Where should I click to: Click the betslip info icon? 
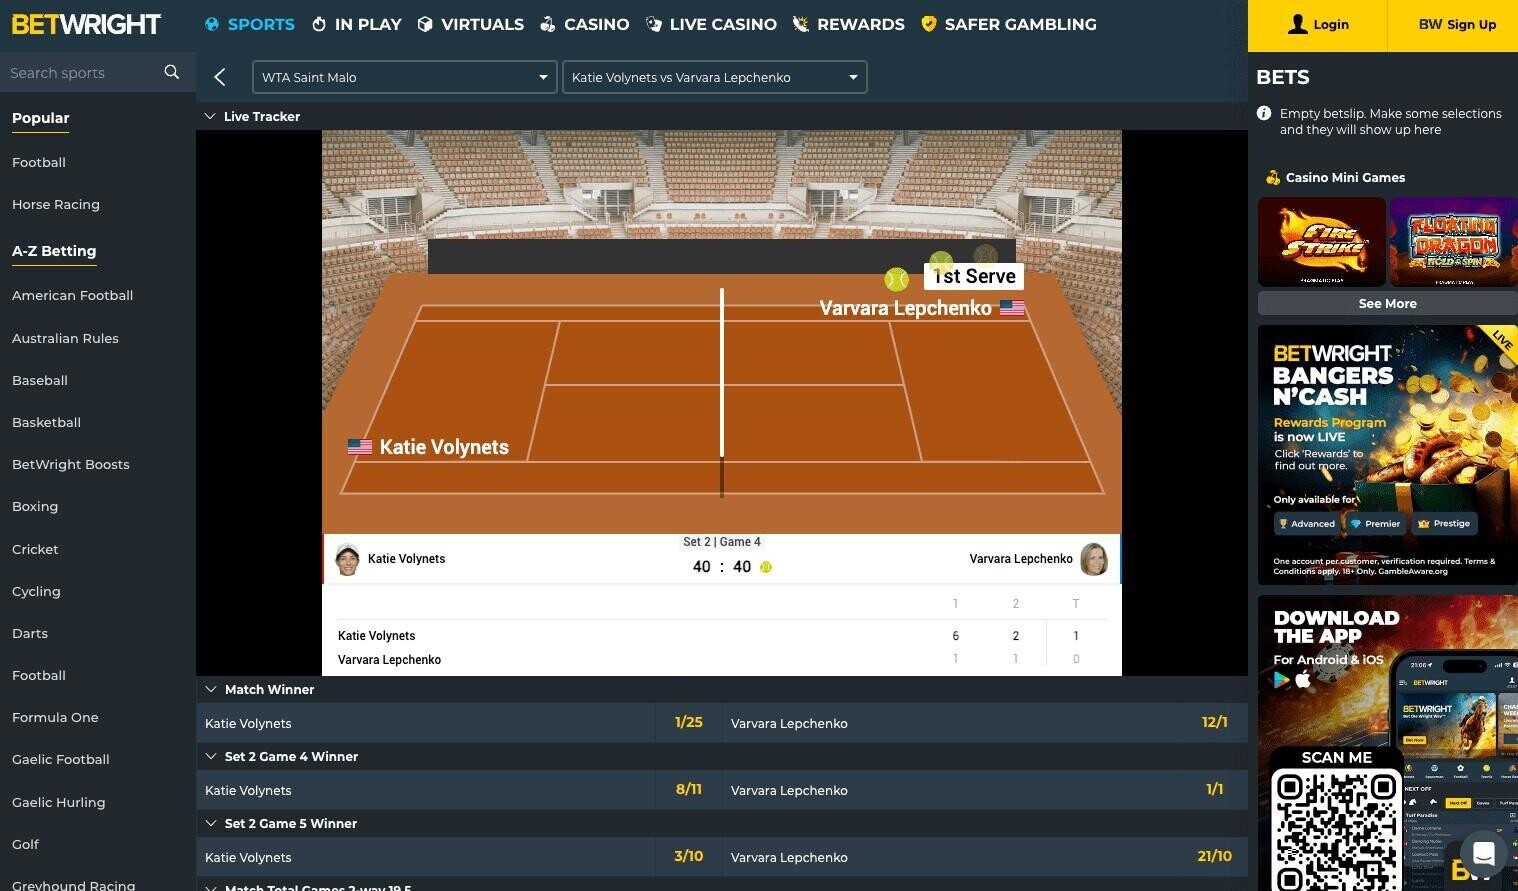[1264, 114]
